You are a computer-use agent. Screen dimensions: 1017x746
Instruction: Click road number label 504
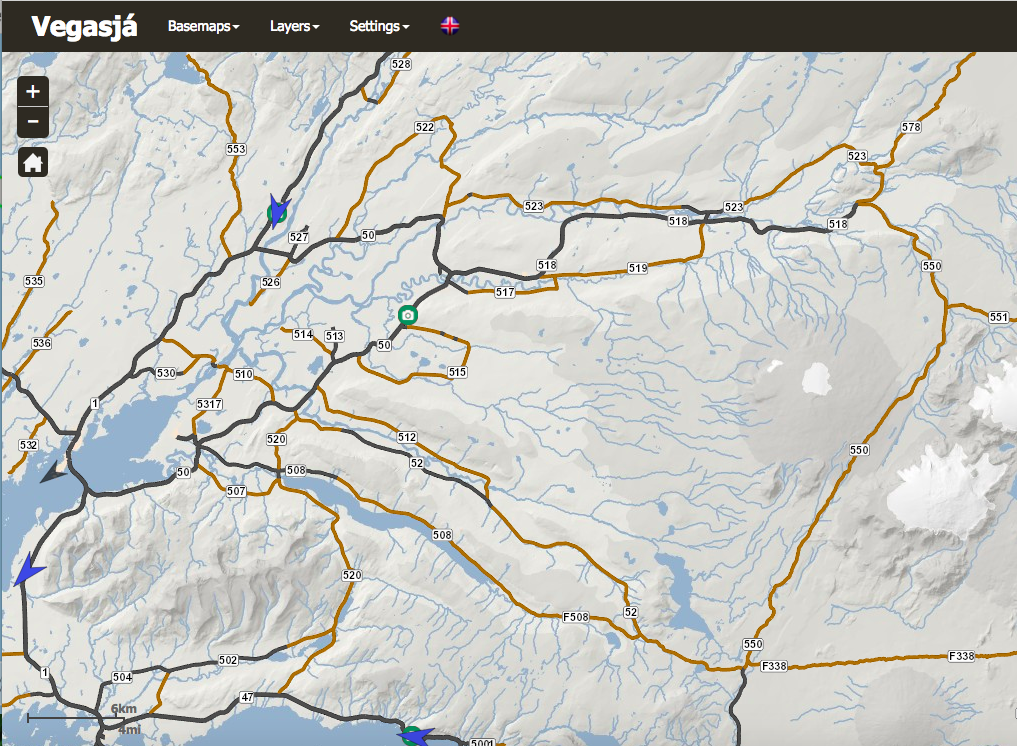point(123,677)
